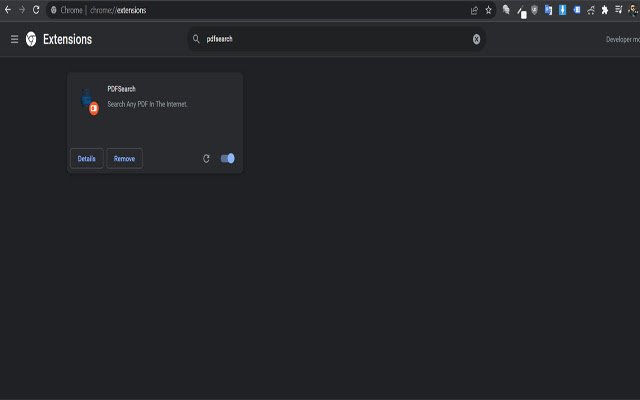Click the 'Search Any PDF In The Internet.' description
640x400 pixels.
click(x=147, y=104)
